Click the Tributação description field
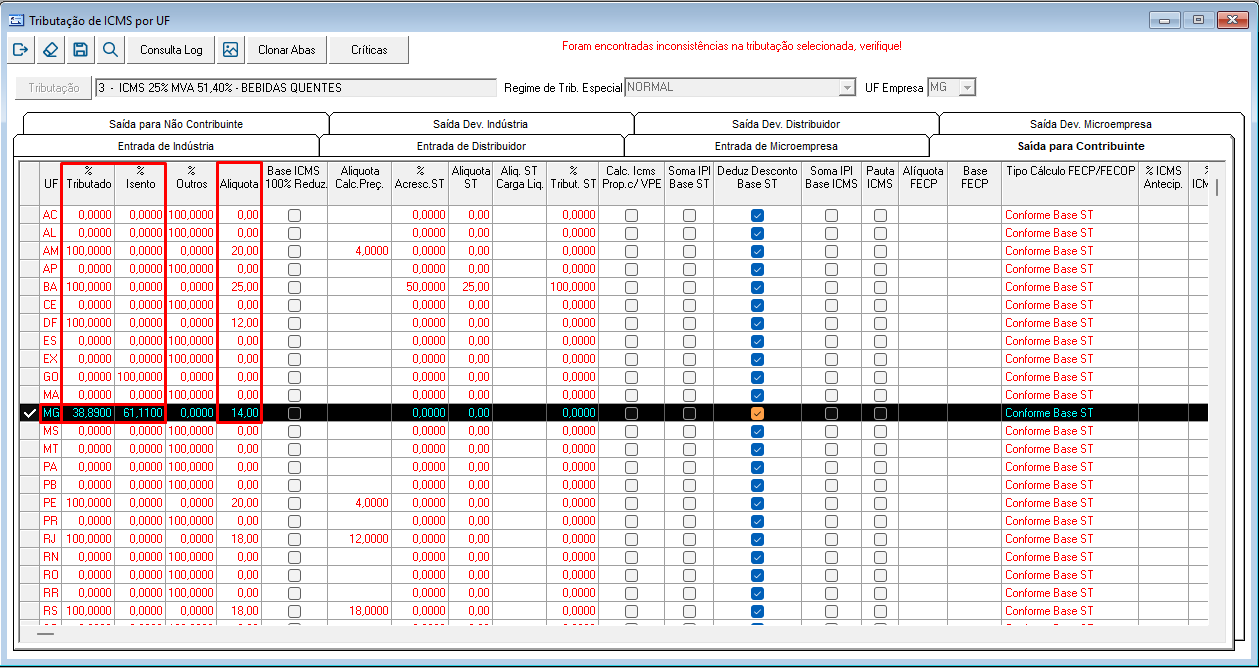 [x=295, y=88]
